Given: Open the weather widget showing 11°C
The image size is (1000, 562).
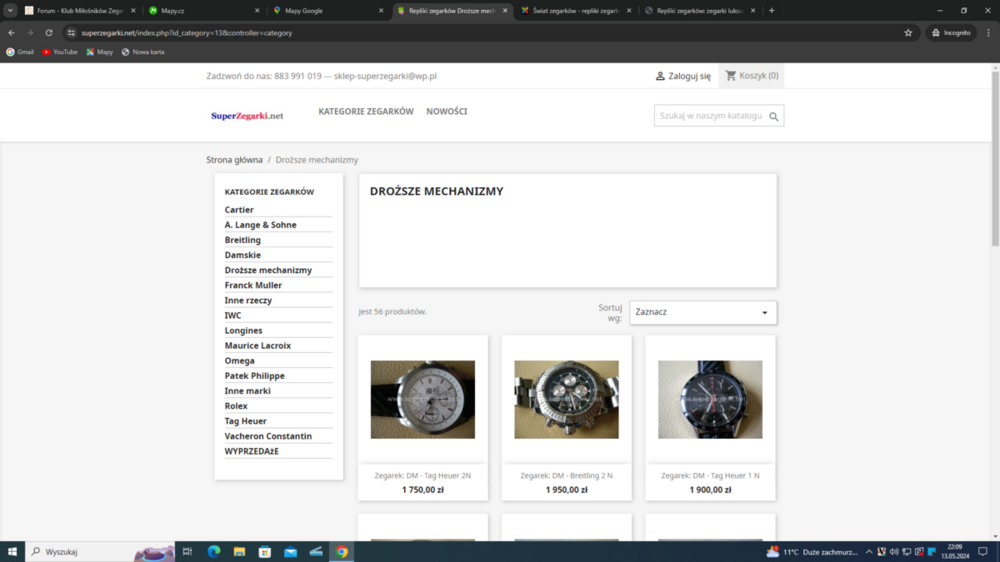Looking at the screenshot, I should (x=812, y=552).
